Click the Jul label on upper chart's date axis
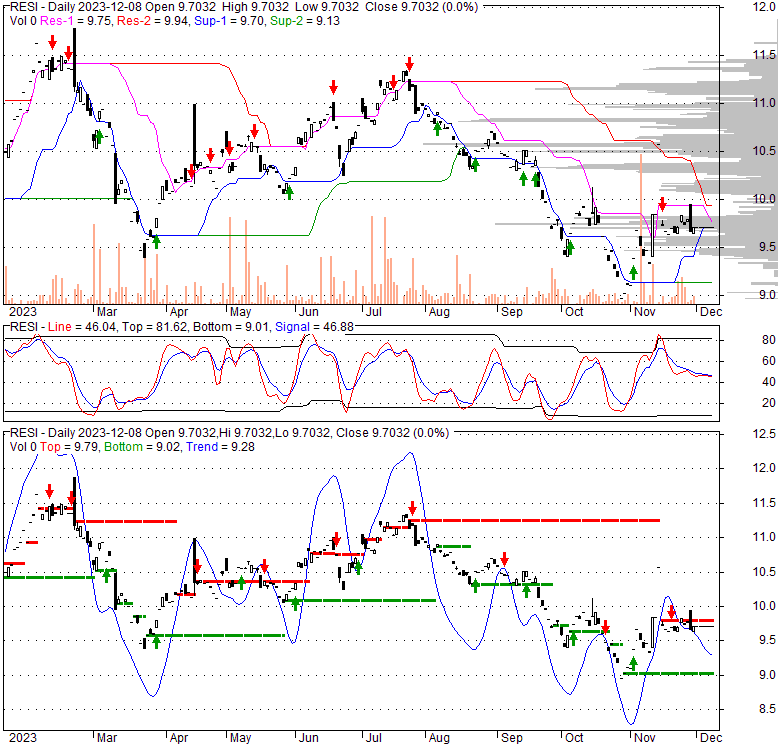Image resolution: width=780 pixels, height=745 pixels. coord(374,312)
